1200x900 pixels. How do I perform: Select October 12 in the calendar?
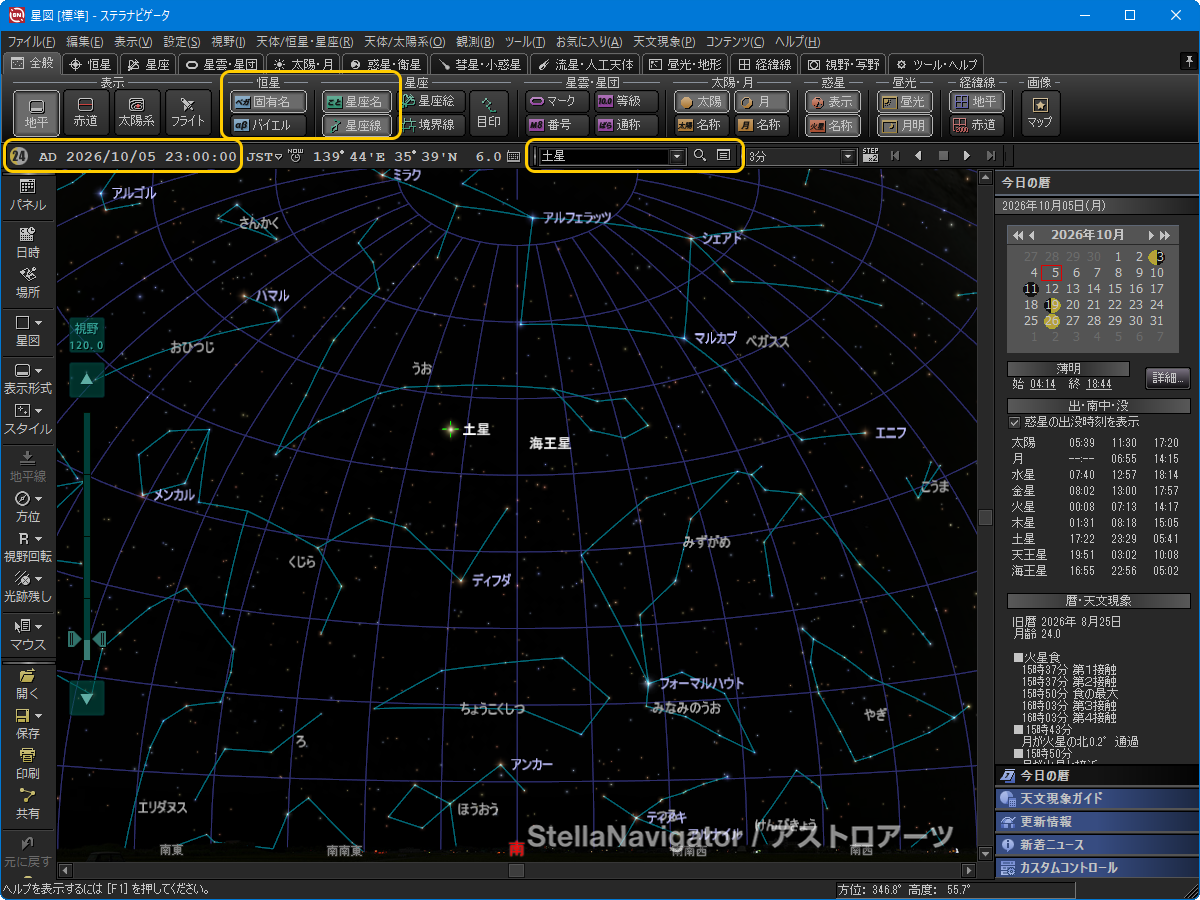(x=1052, y=288)
